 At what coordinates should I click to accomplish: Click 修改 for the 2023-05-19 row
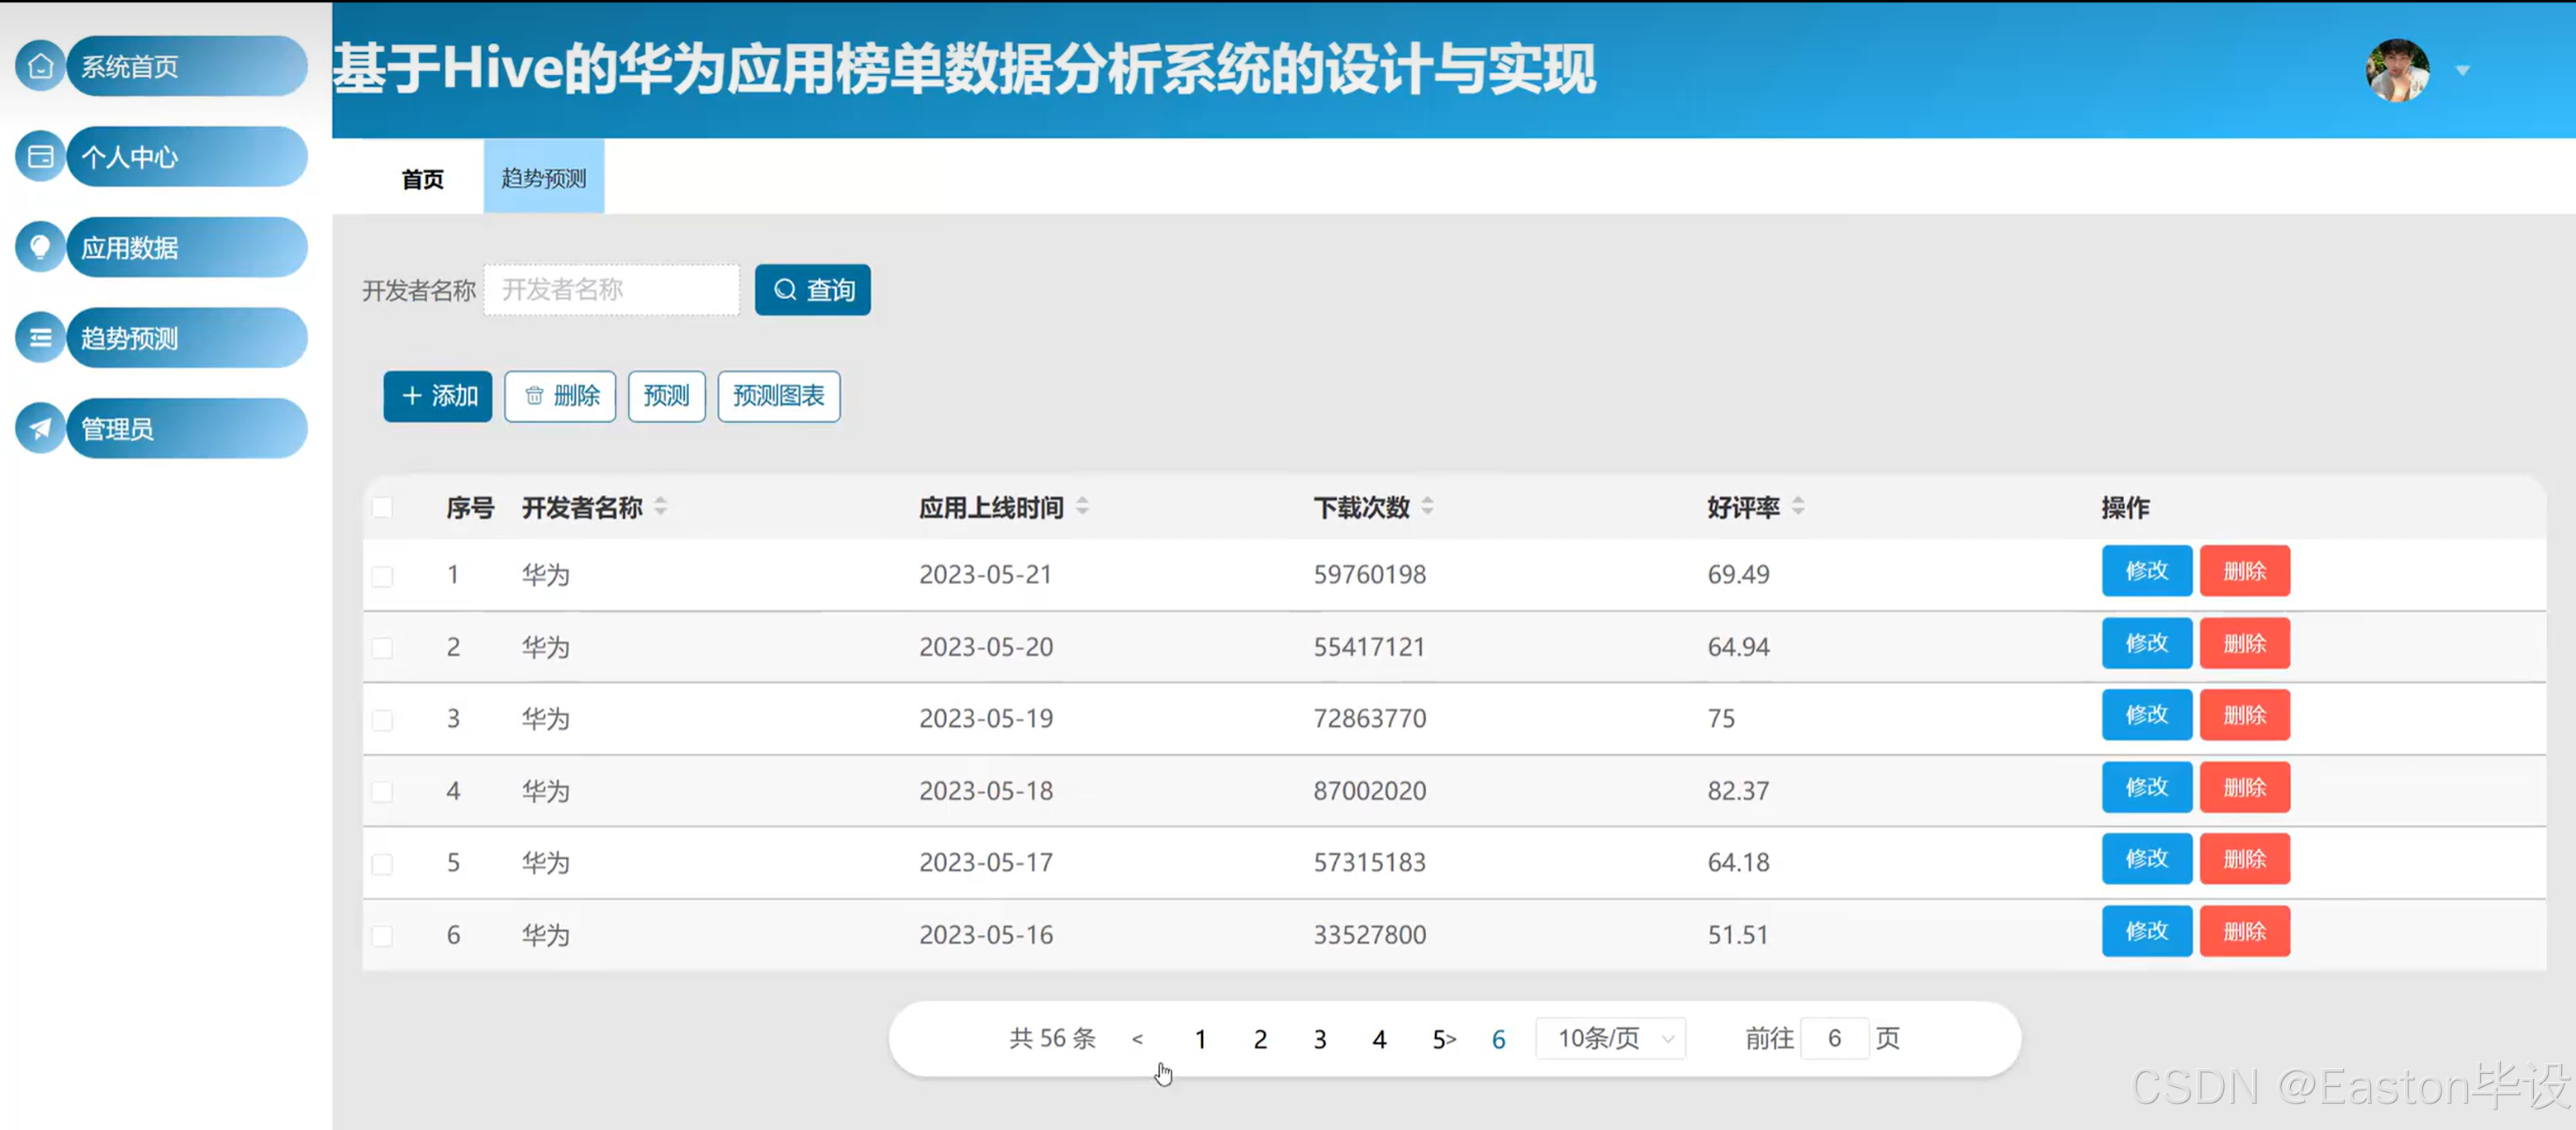tap(2147, 715)
